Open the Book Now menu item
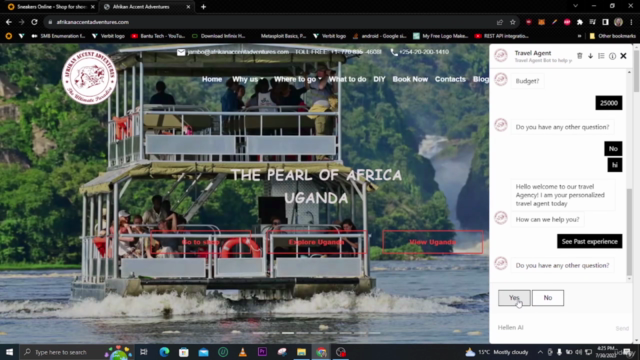640x360 pixels. (x=410, y=79)
